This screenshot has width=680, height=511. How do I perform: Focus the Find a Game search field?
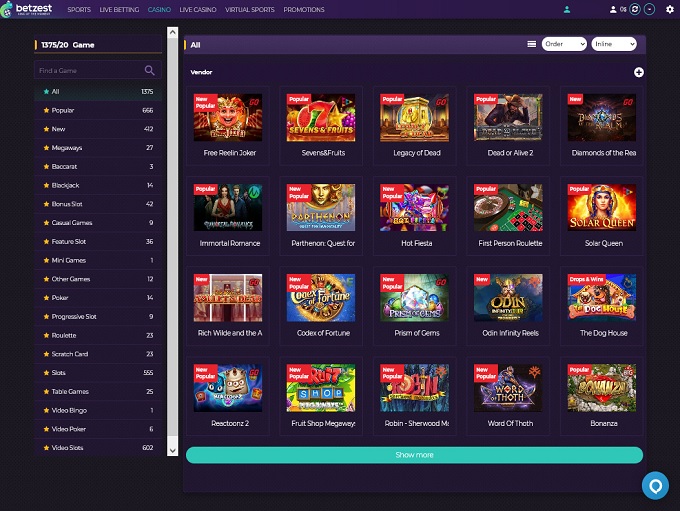tap(98, 70)
